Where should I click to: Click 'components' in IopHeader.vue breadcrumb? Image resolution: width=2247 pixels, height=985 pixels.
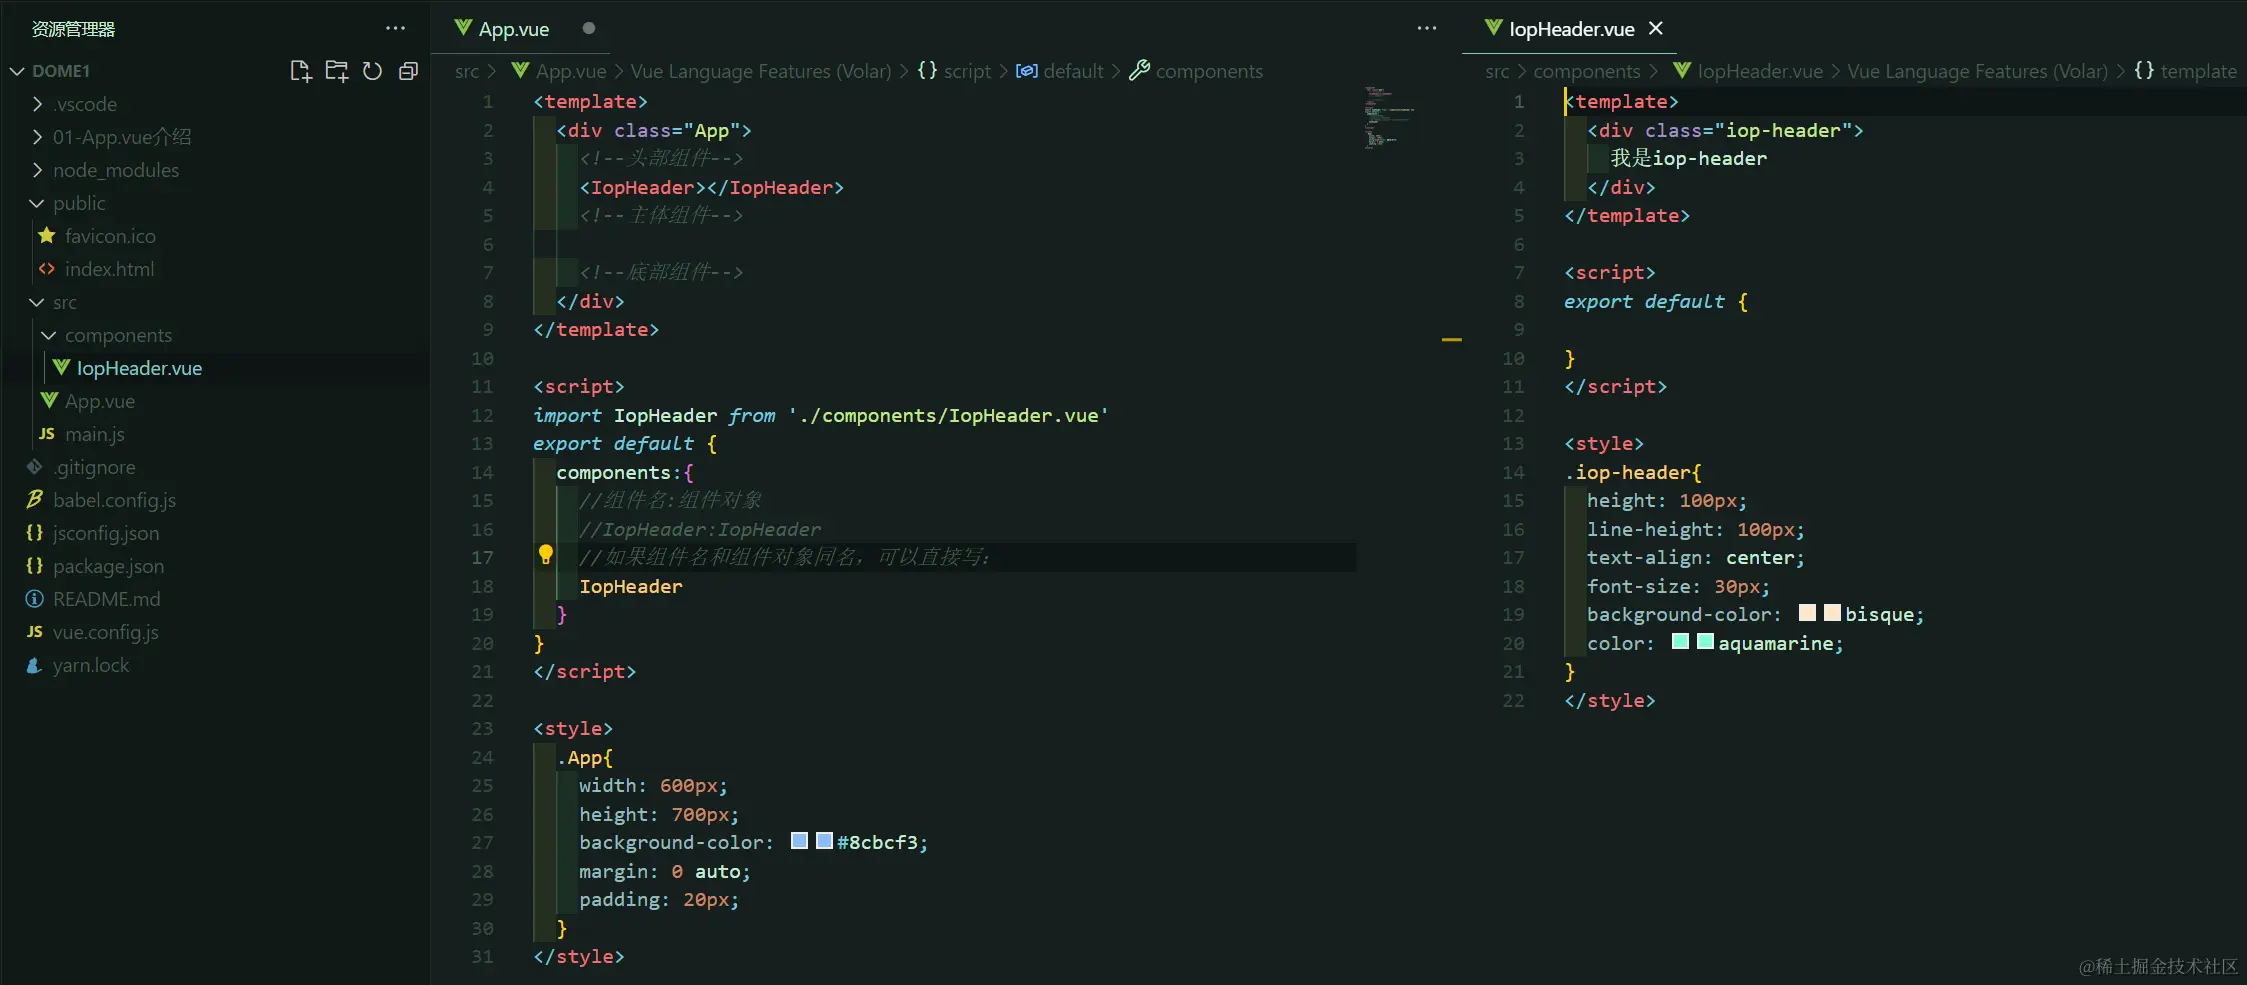(1586, 71)
